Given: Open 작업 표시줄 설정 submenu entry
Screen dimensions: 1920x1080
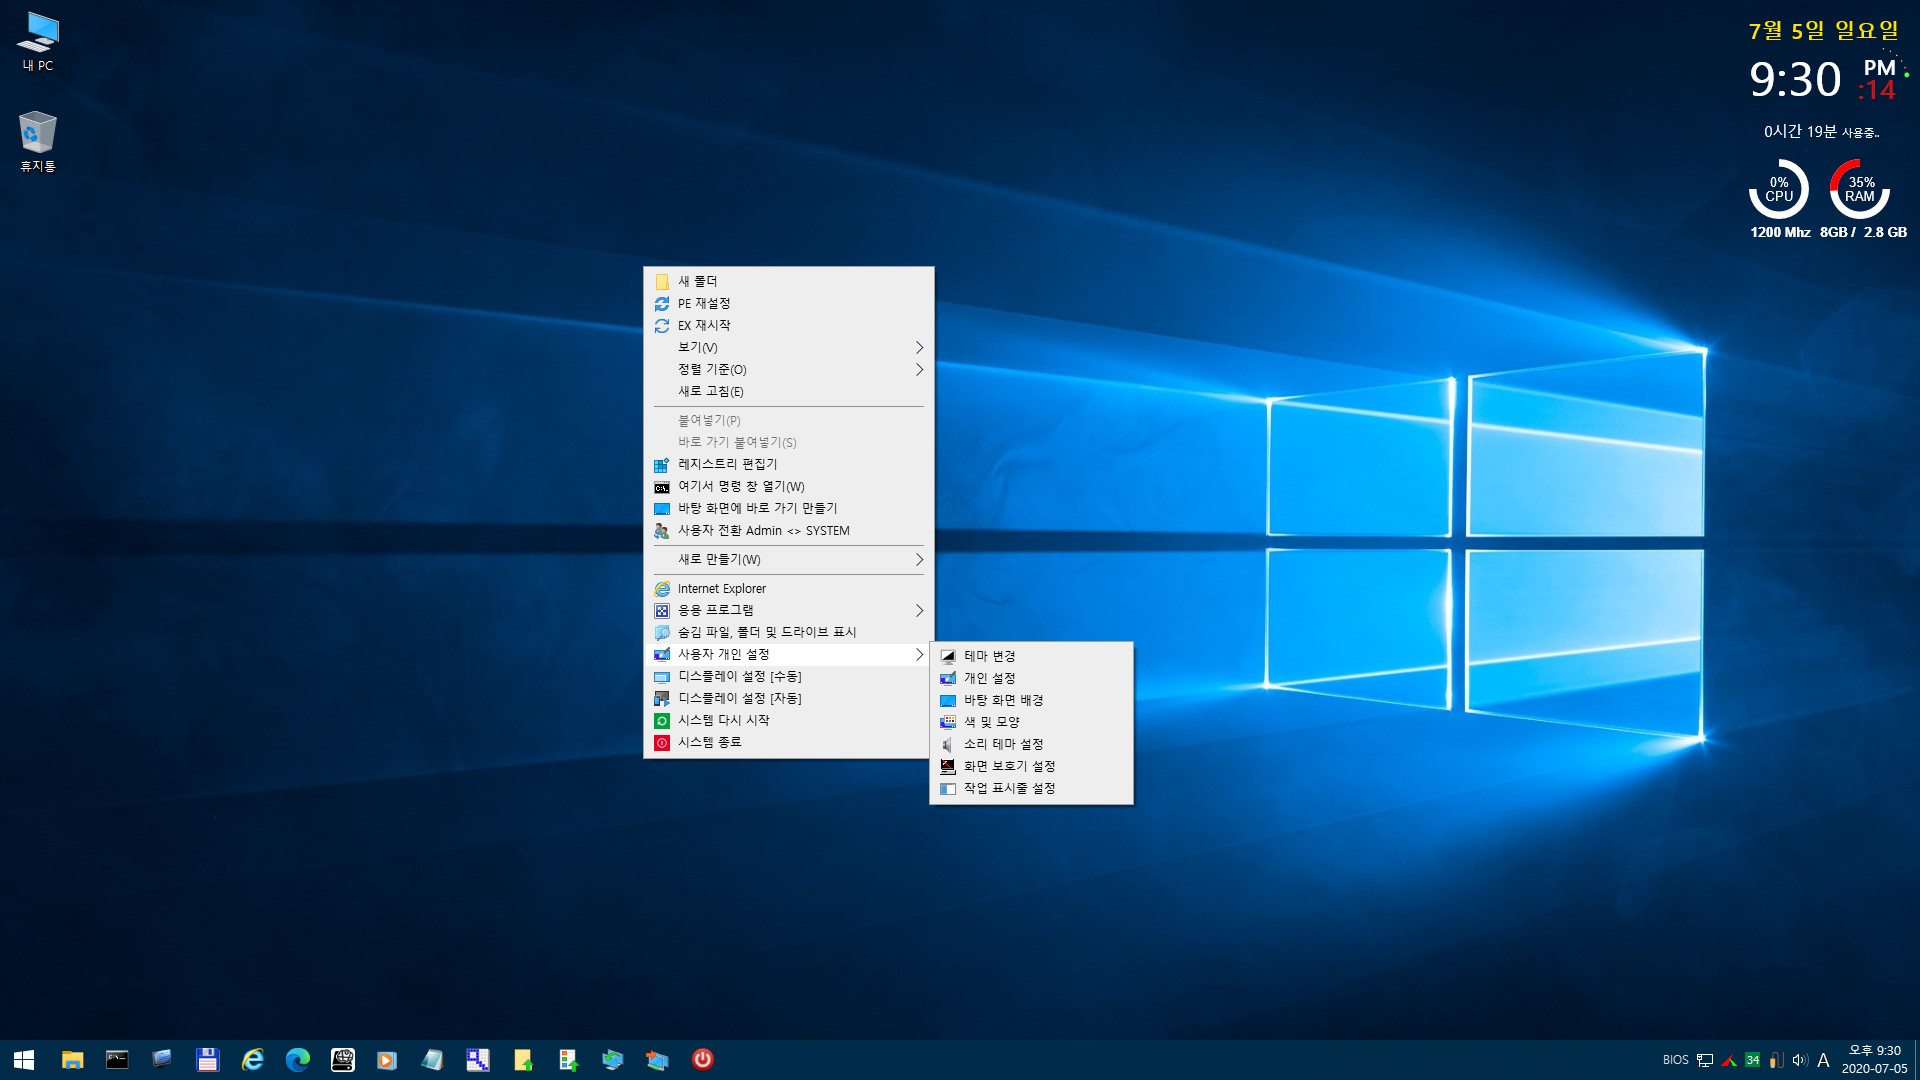Looking at the screenshot, I should point(1031,788).
